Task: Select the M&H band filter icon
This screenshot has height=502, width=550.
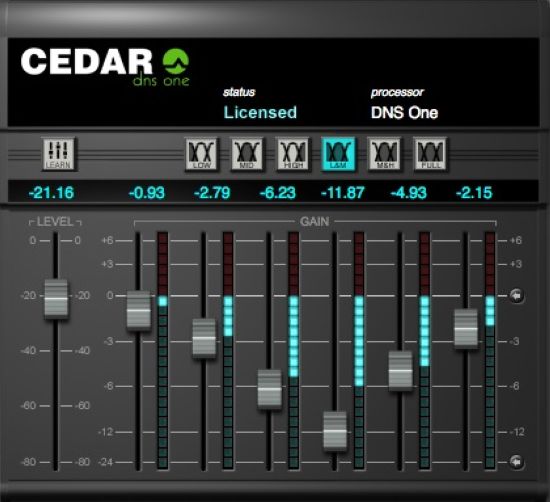Action: pos(384,154)
